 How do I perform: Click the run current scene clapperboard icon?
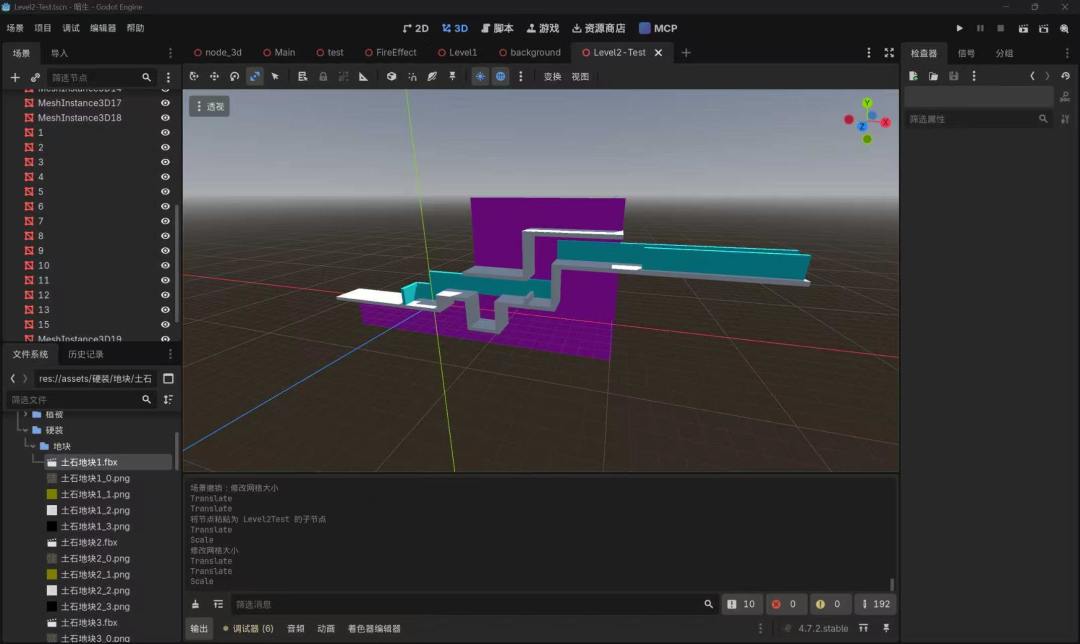coord(1023,28)
